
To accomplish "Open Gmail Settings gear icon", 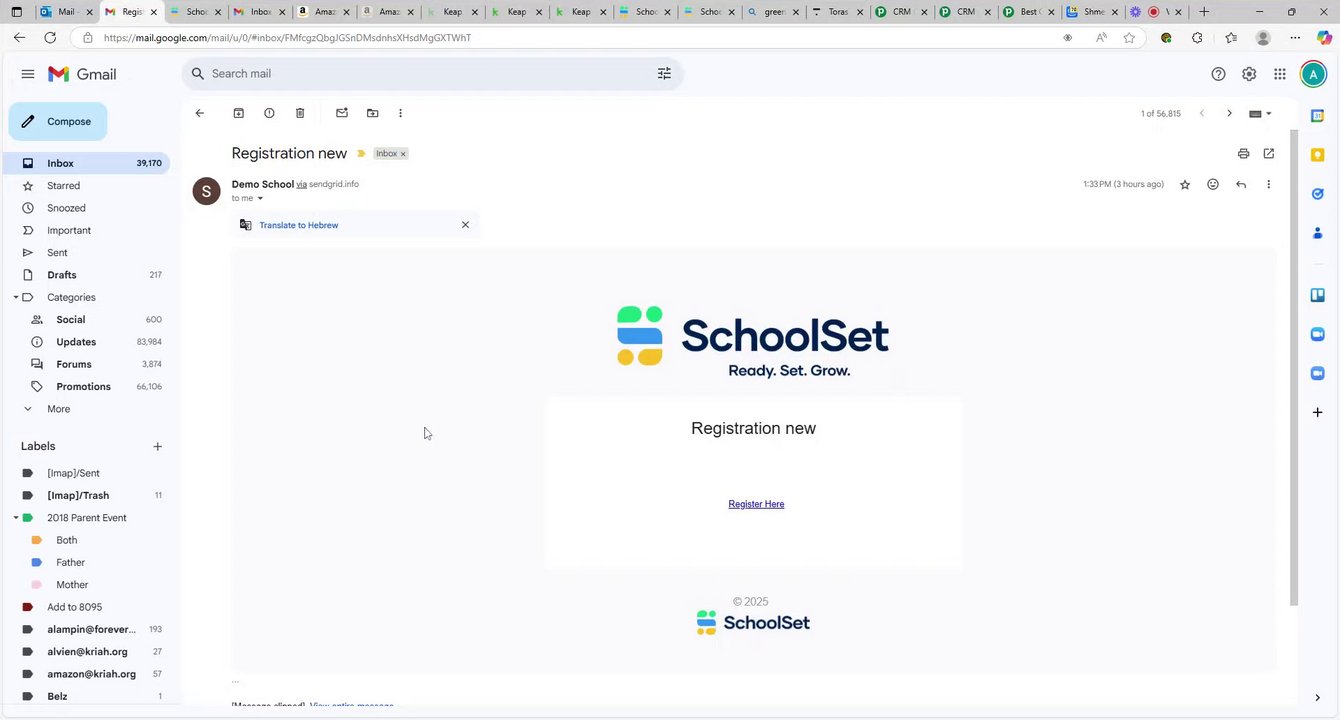I will coord(1249,74).
